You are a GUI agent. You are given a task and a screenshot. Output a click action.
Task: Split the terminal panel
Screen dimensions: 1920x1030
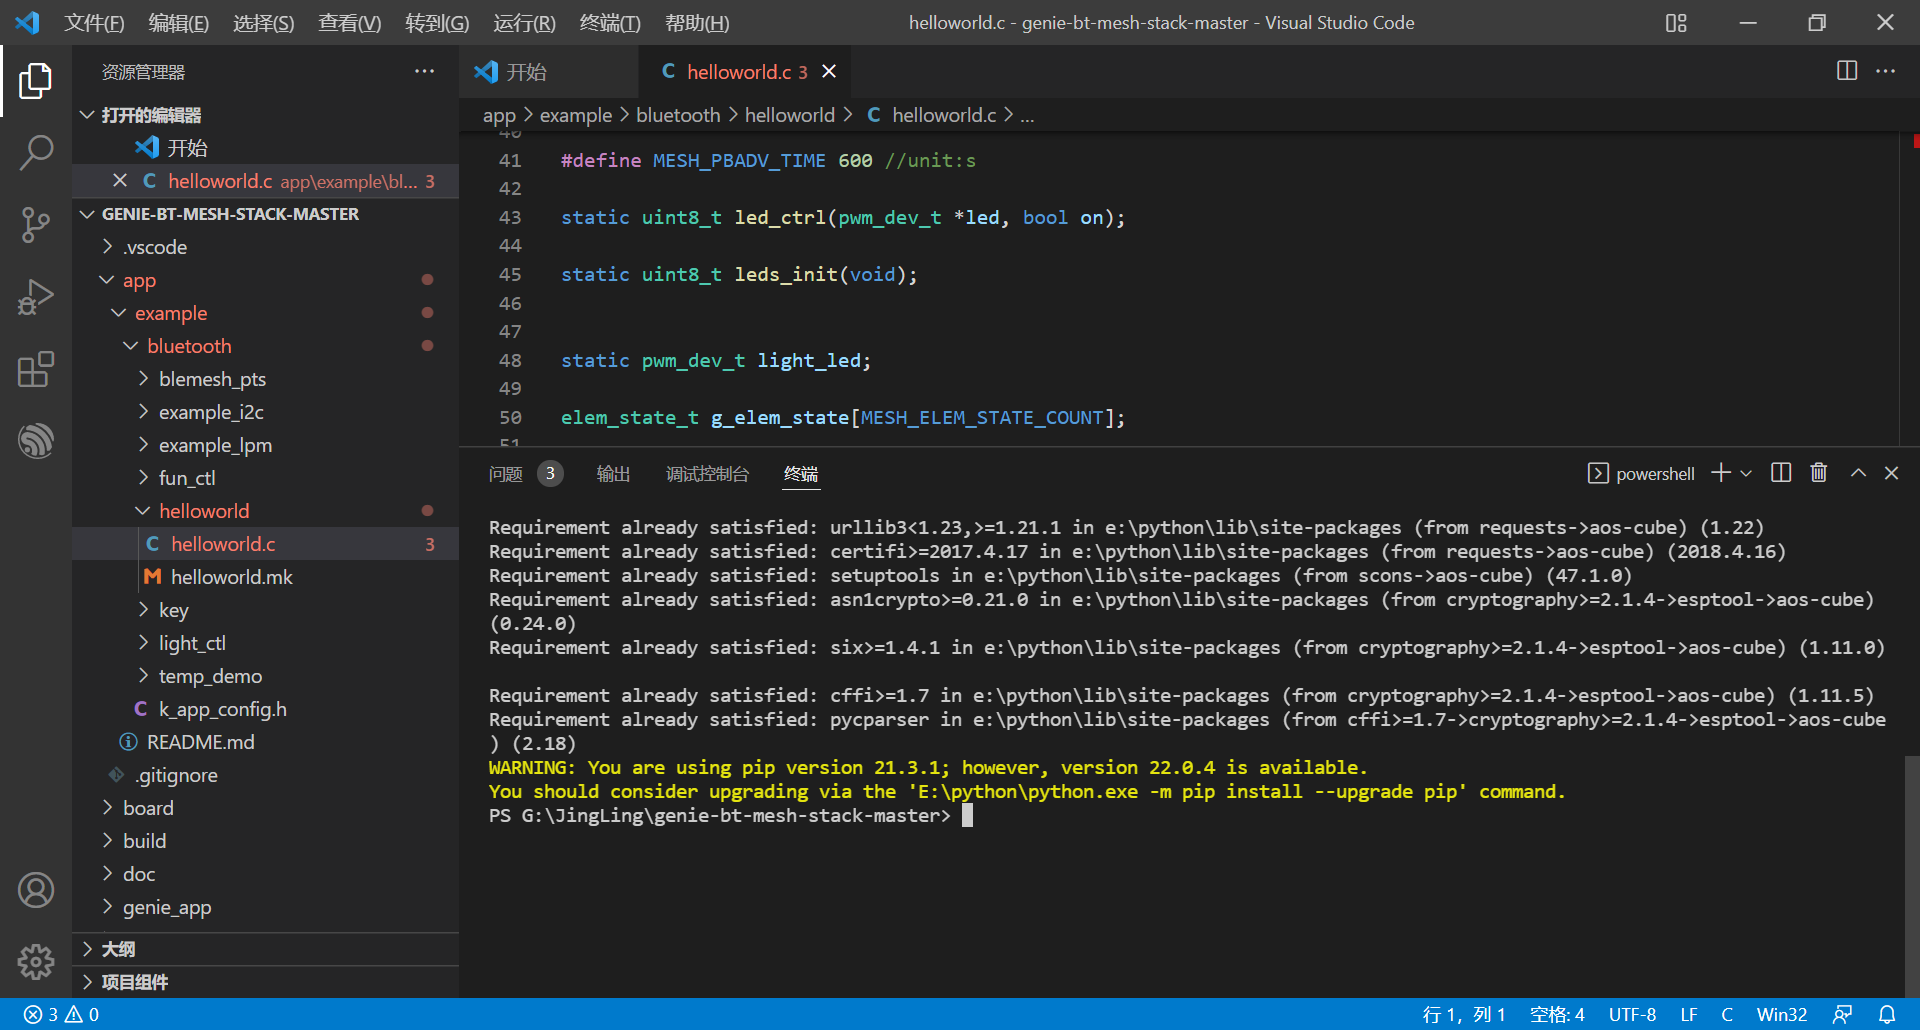click(x=1781, y=473)
